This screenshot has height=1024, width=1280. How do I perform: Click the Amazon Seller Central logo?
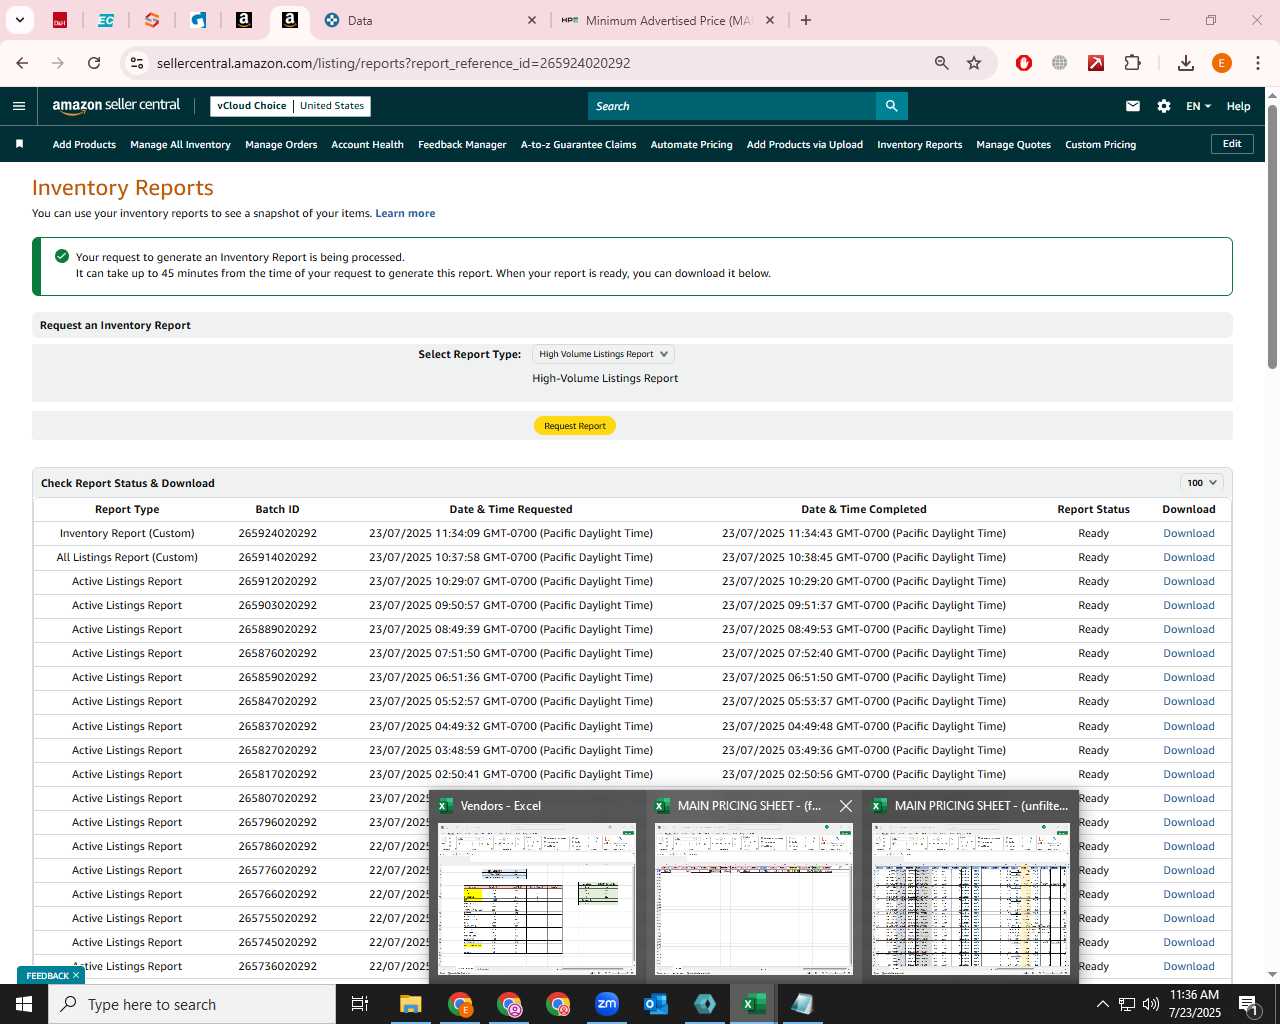(x=116, y=106)
